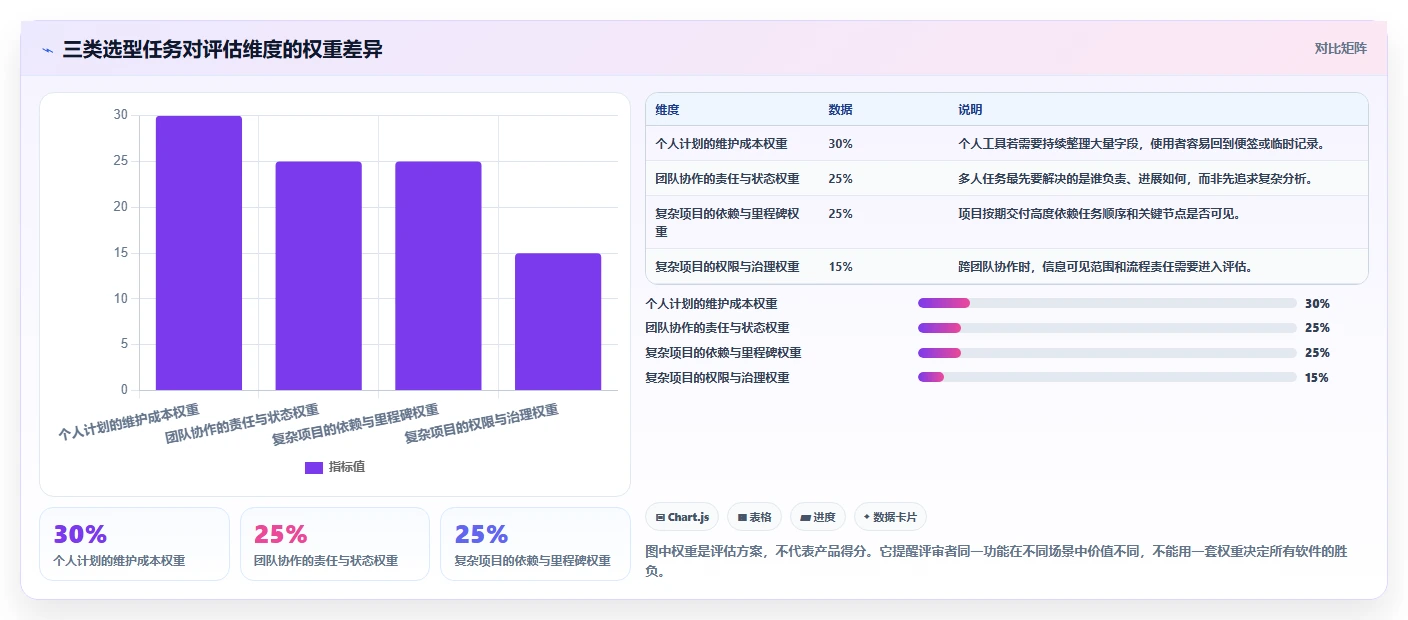The width and height of the screenshot is (1408, 620).
Task: Click the description starting 跨团队协作时
Action: coord(1105,267)
